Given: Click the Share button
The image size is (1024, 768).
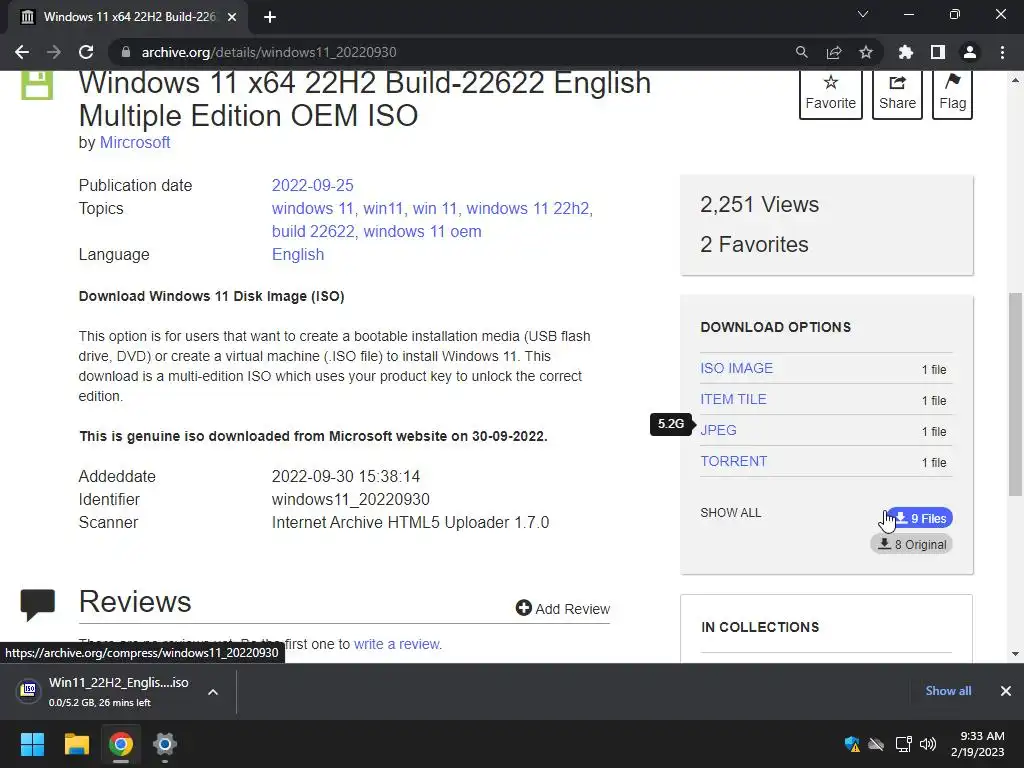Looking at the screenshot, I should 897,93.
